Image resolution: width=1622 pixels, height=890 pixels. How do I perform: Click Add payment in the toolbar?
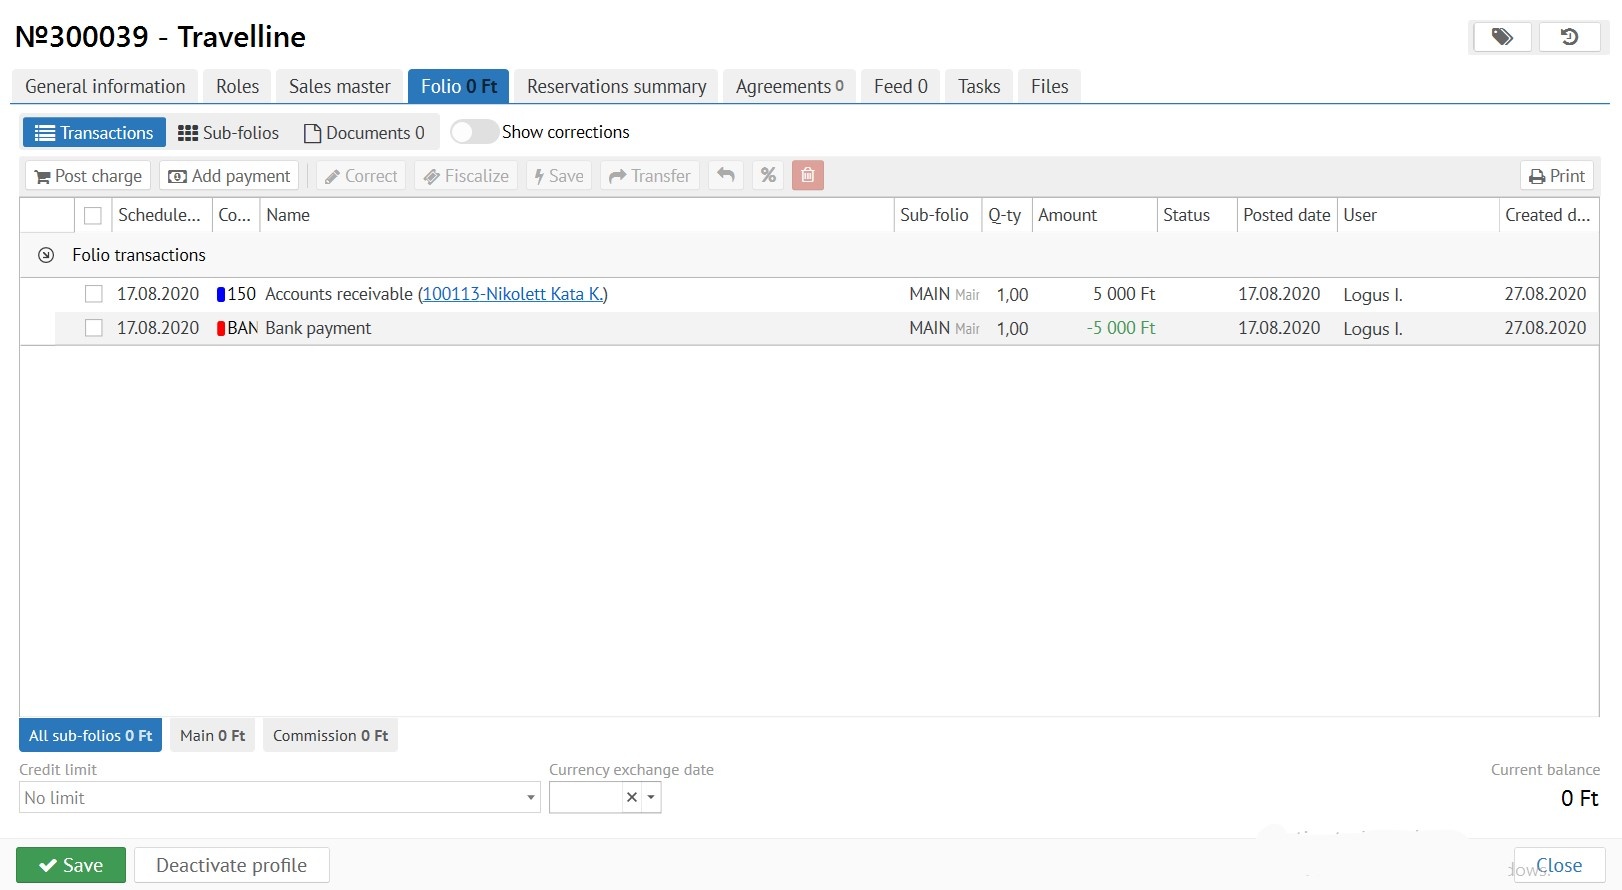[x=229, y=176]
